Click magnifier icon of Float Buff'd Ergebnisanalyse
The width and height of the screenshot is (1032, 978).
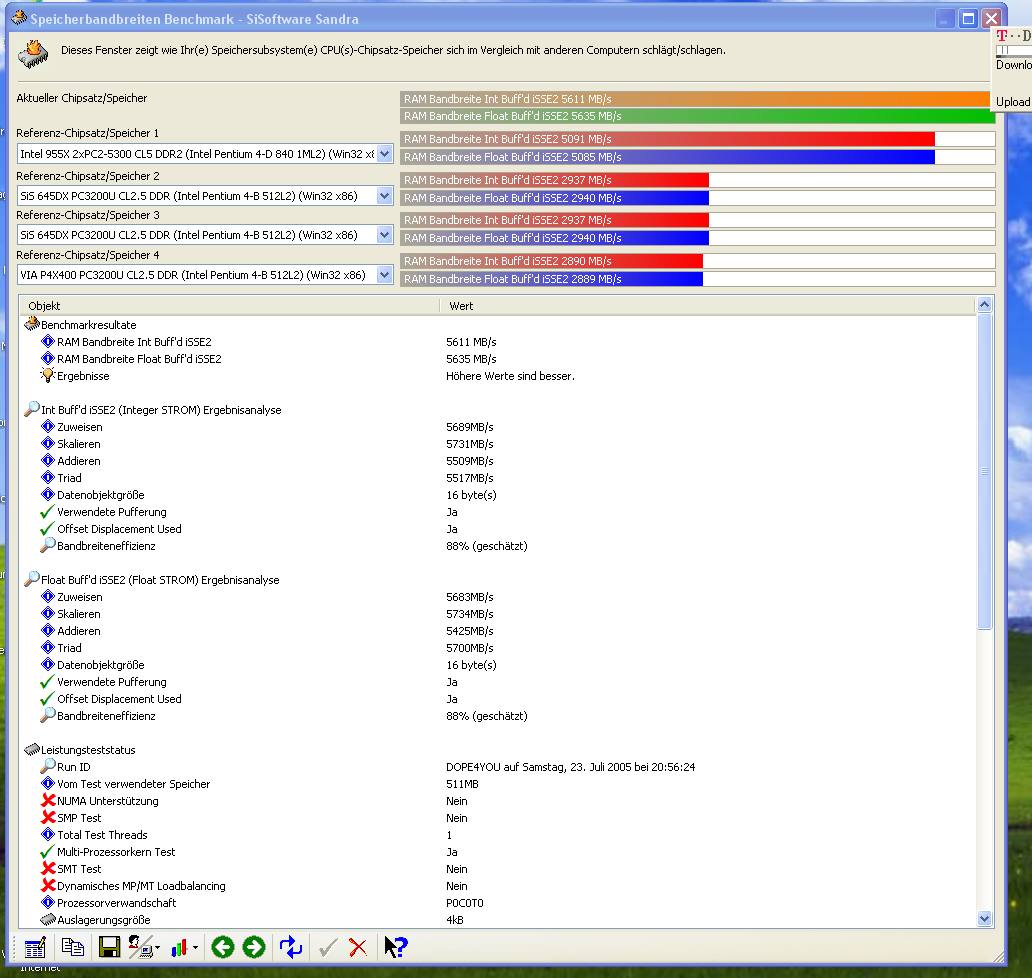(32, 579)
